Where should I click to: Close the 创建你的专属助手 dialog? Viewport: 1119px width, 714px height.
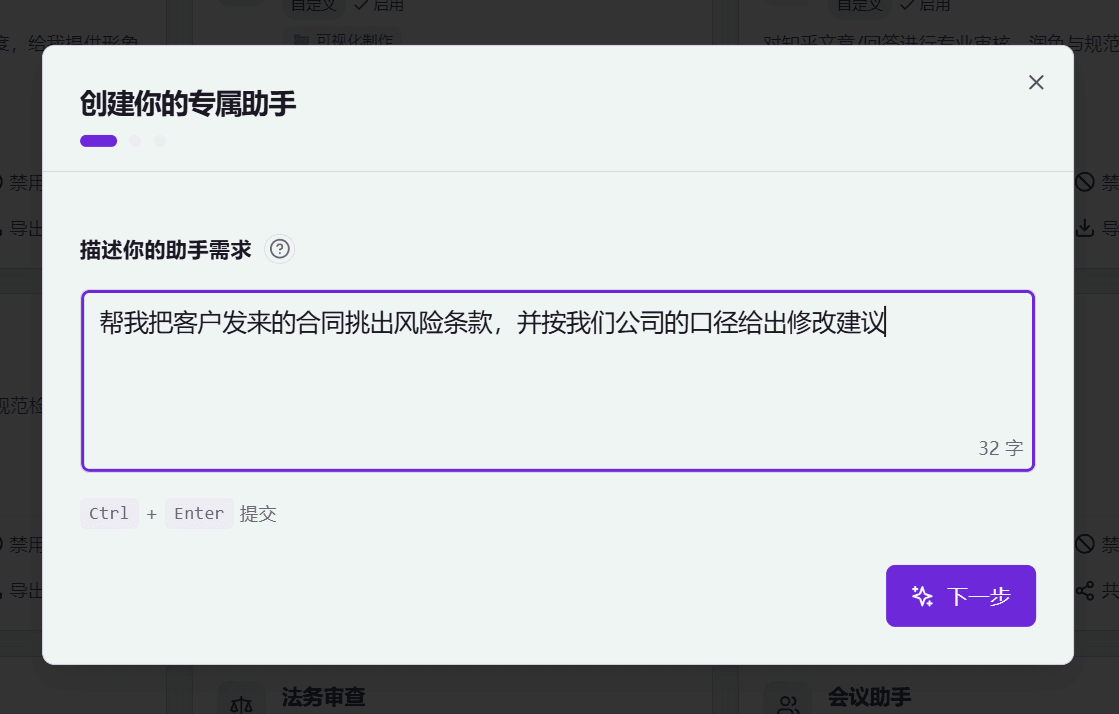(1036, 83)
